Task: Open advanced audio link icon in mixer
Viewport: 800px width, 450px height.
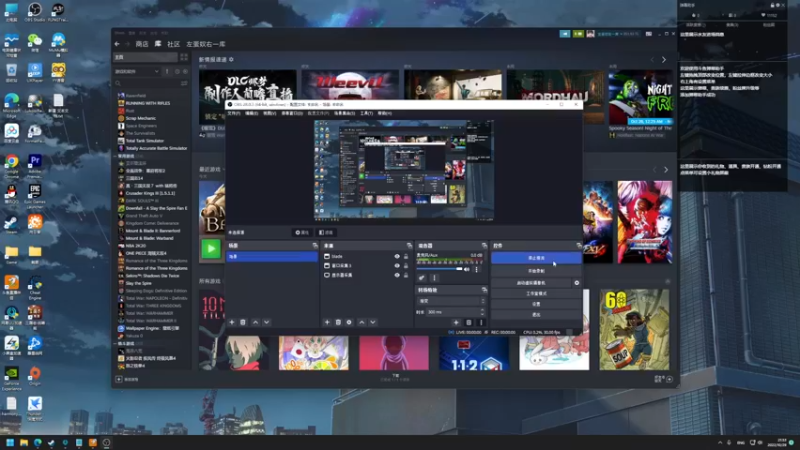Action: pos(421,278)
